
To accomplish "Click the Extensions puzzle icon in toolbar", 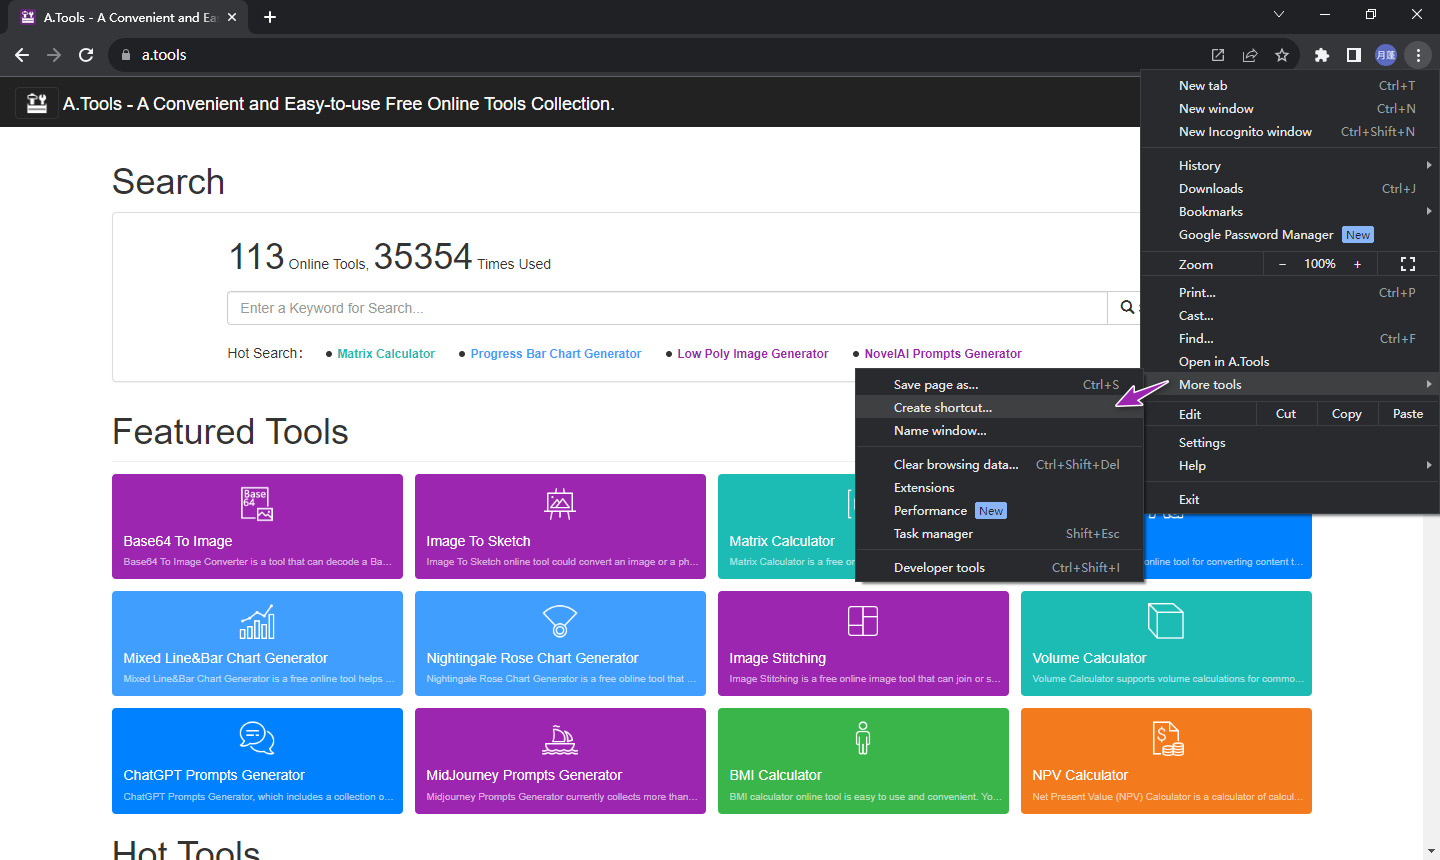I will (1322, 55).
